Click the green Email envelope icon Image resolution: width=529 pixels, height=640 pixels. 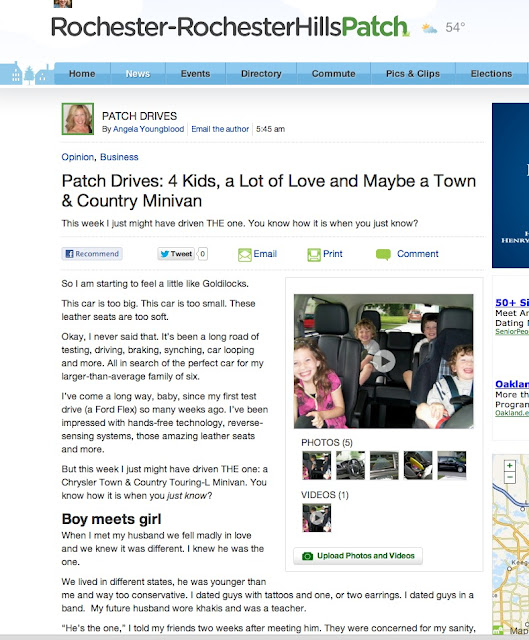[244, 255]
